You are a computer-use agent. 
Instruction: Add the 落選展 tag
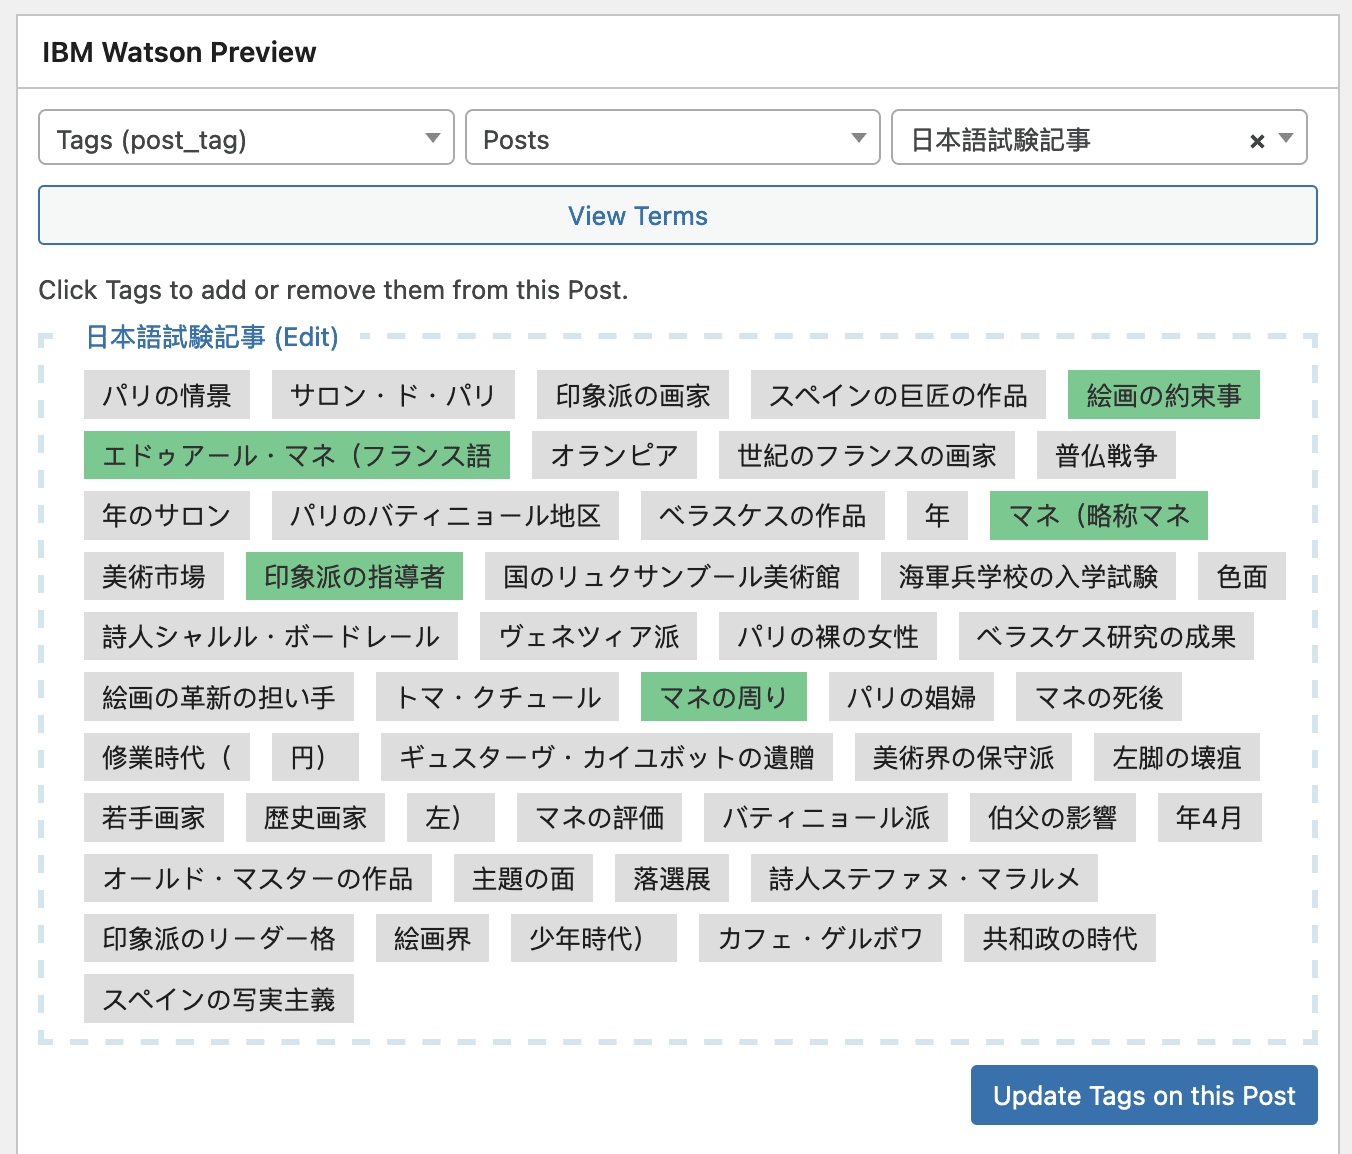click(671, 879)
